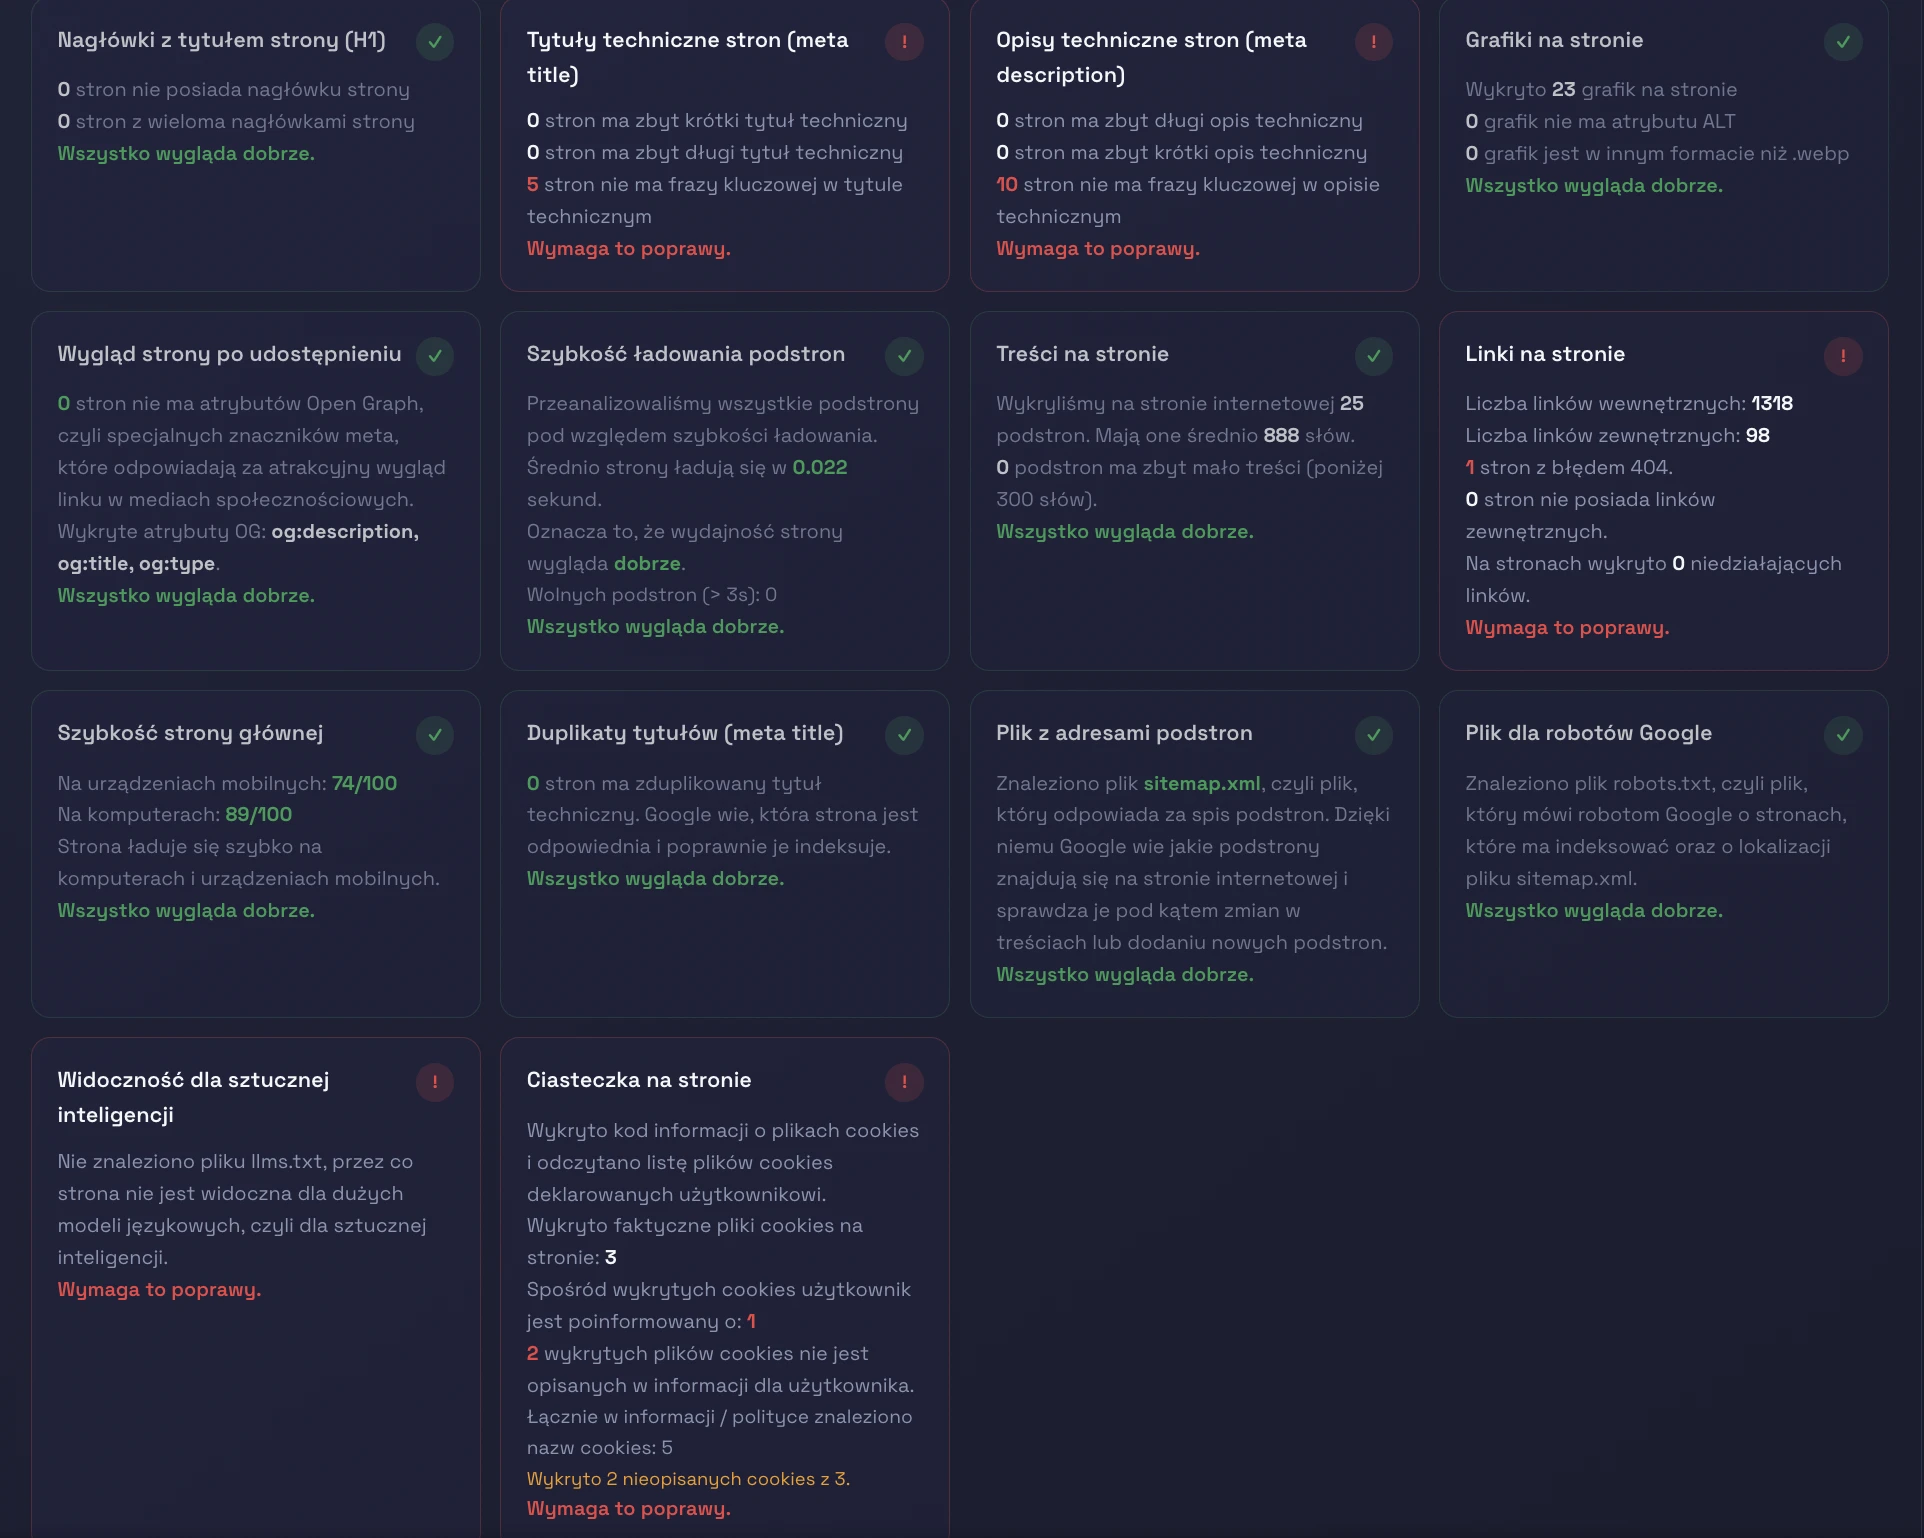
Task: Click red alert icon on meta description card
Action: click(1373, 42)
